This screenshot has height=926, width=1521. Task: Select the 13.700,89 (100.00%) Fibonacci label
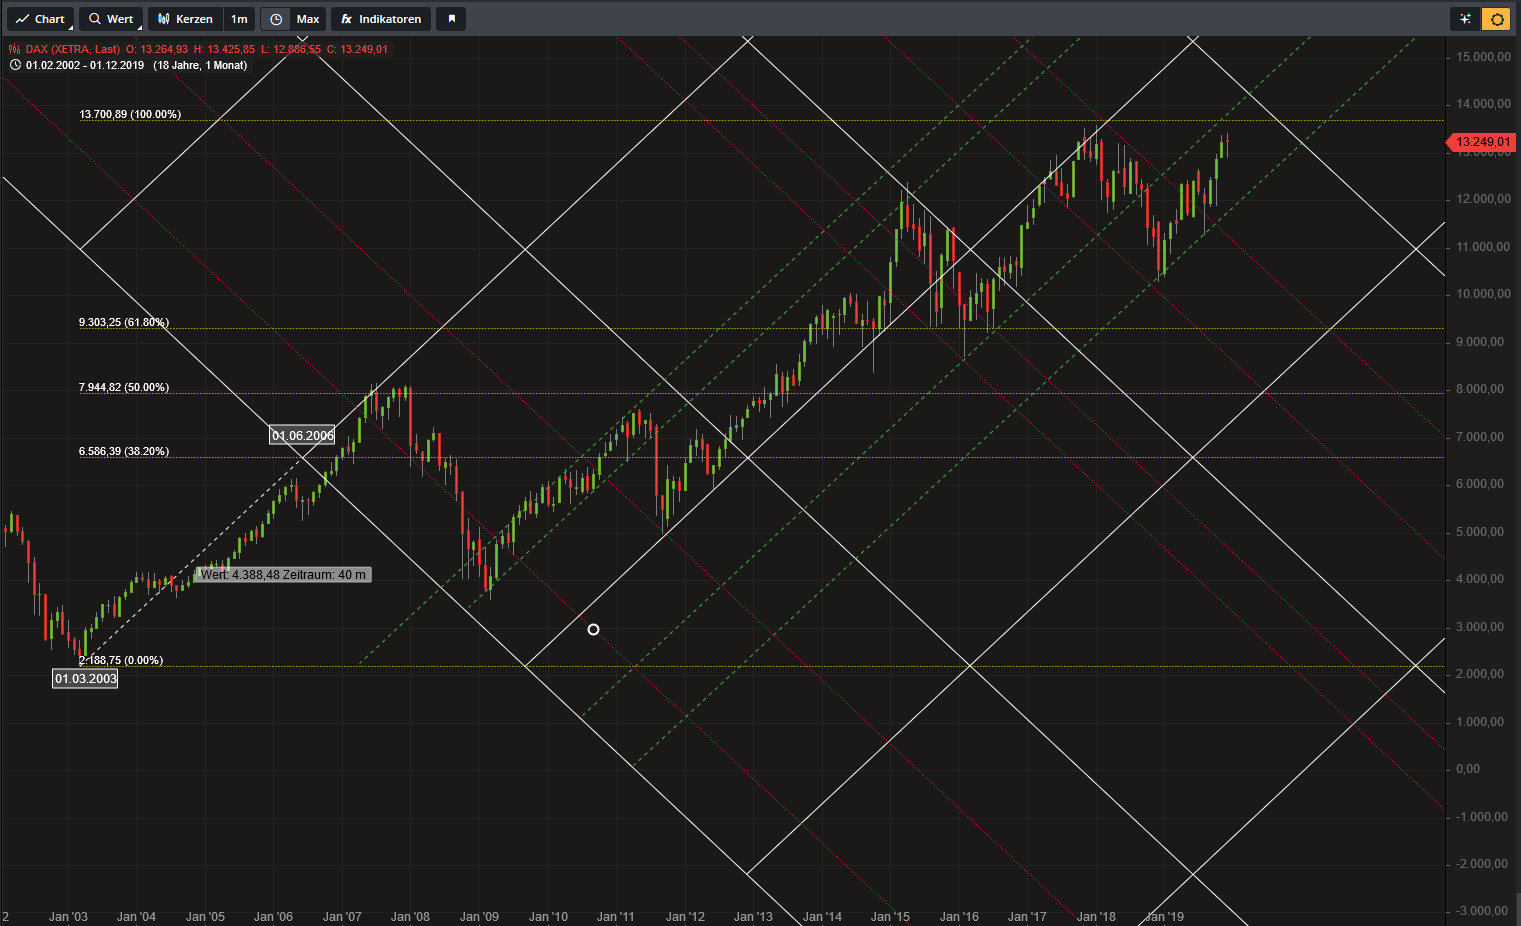(x=130, y=115)
